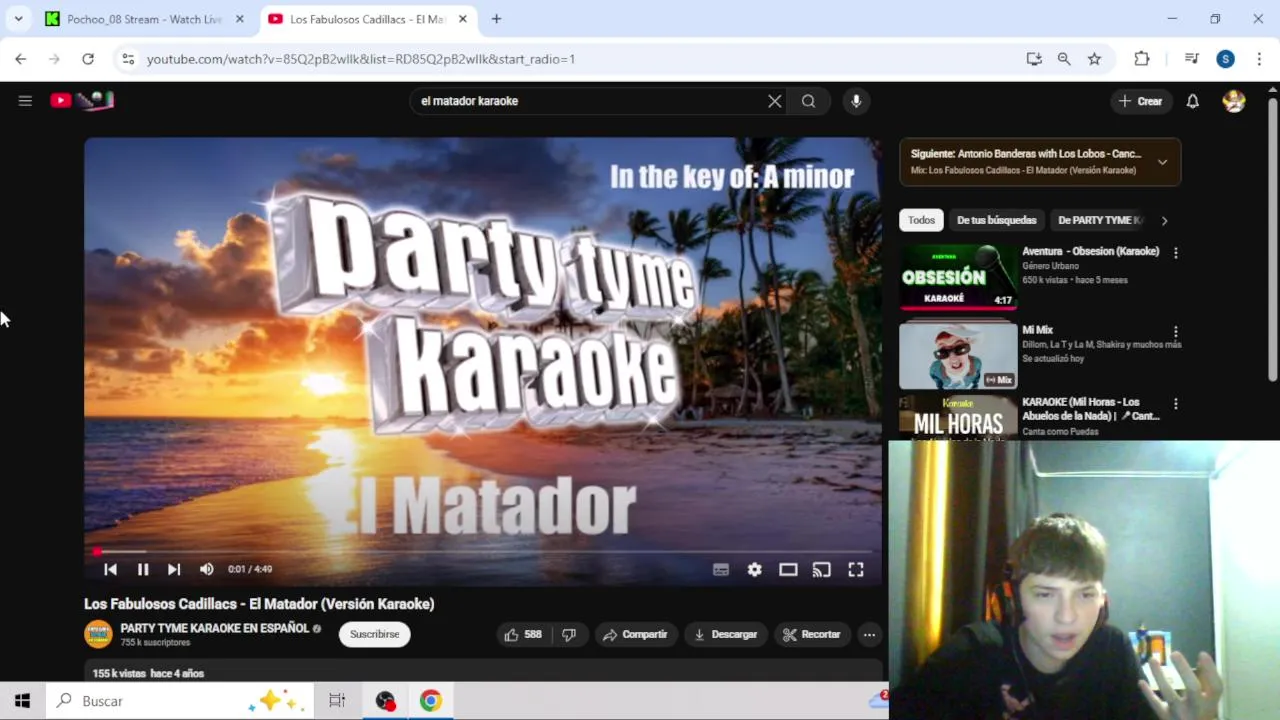Cast the video to a device
This screenshot has width=1280, height=720.
click(822, 569)
